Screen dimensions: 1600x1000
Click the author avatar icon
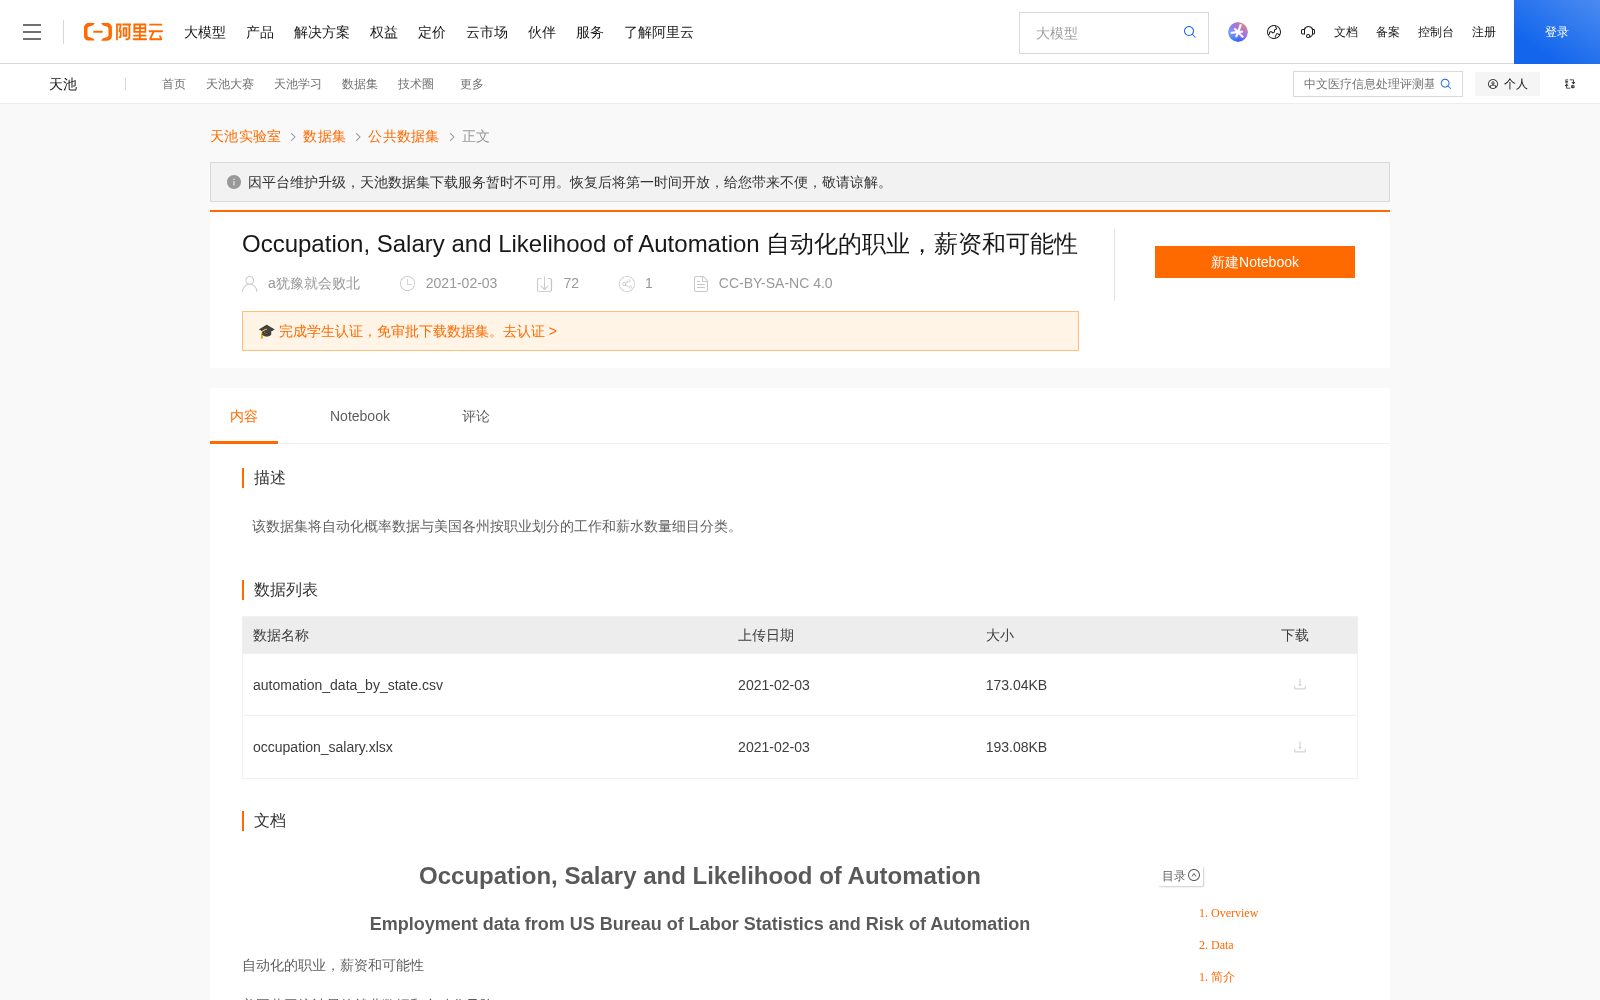tap(250, 284)
